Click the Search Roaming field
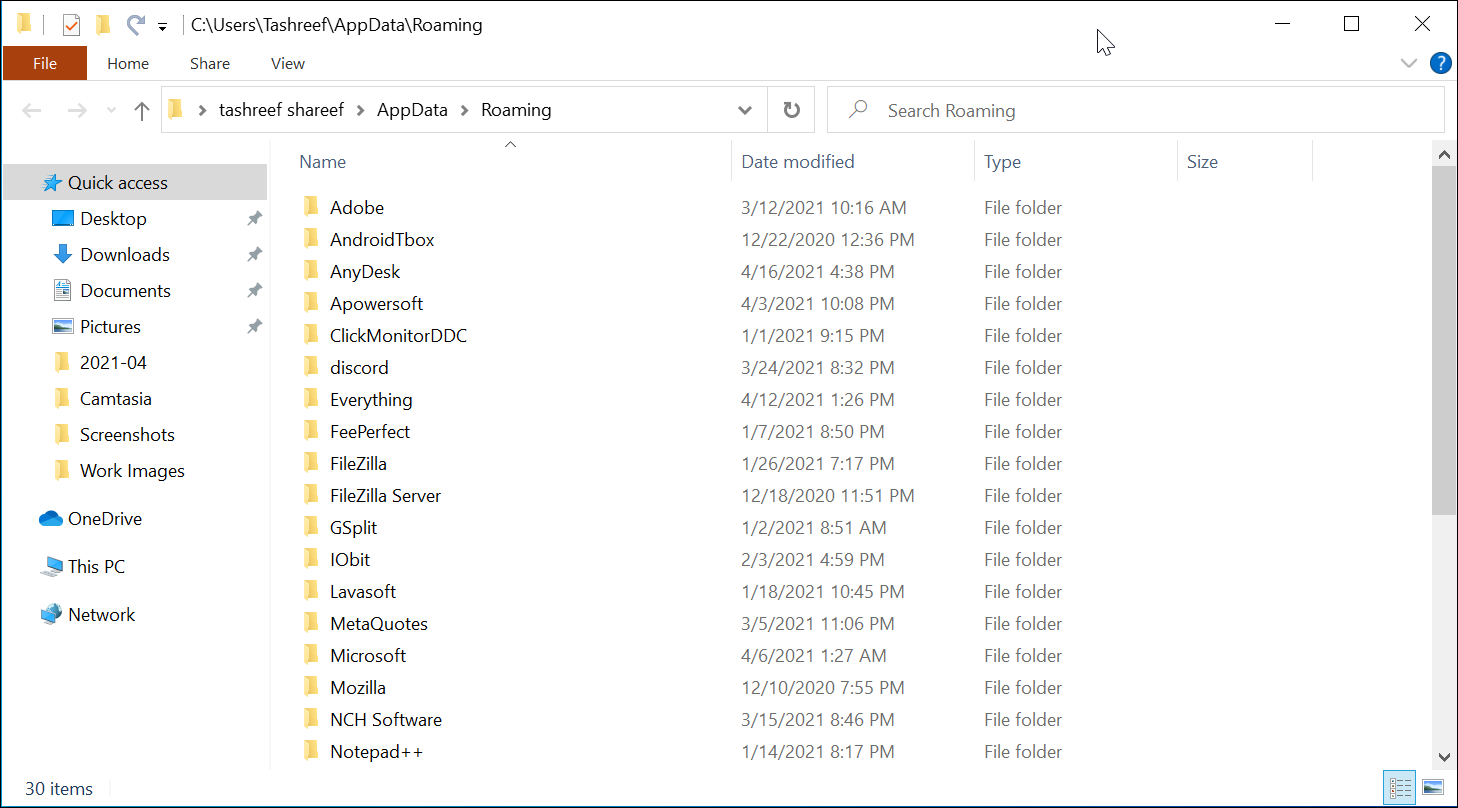The image size is (1458, 808). click(1135, 110)
